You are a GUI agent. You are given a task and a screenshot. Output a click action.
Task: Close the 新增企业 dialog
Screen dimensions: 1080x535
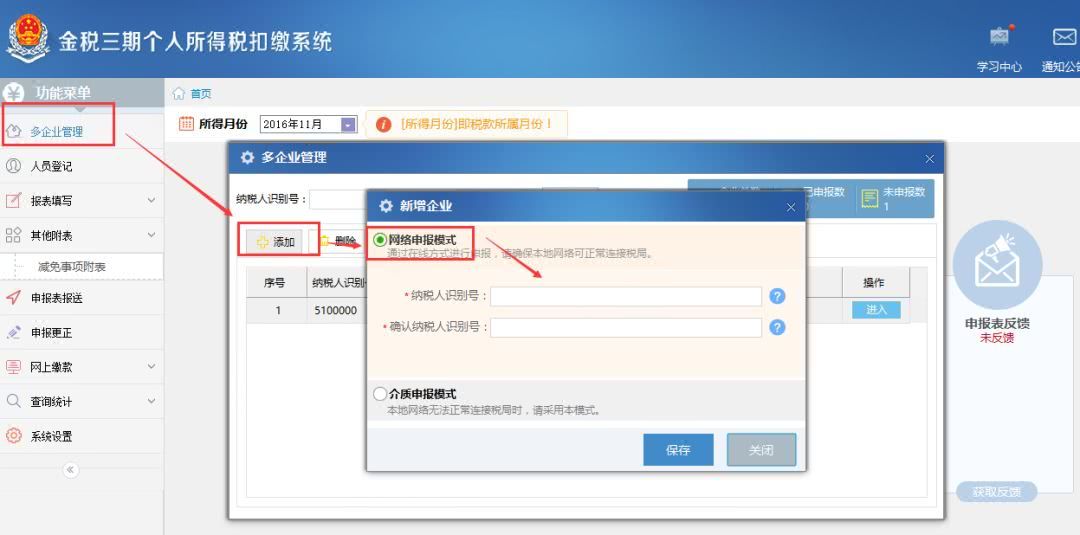[x=791, y=207]
